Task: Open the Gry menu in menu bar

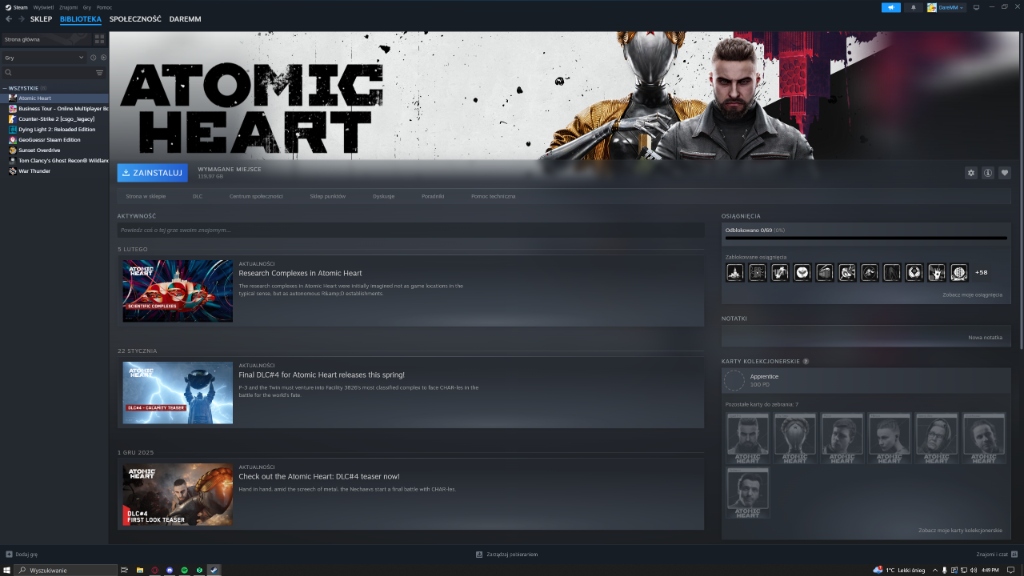Action: click(87, 7)
